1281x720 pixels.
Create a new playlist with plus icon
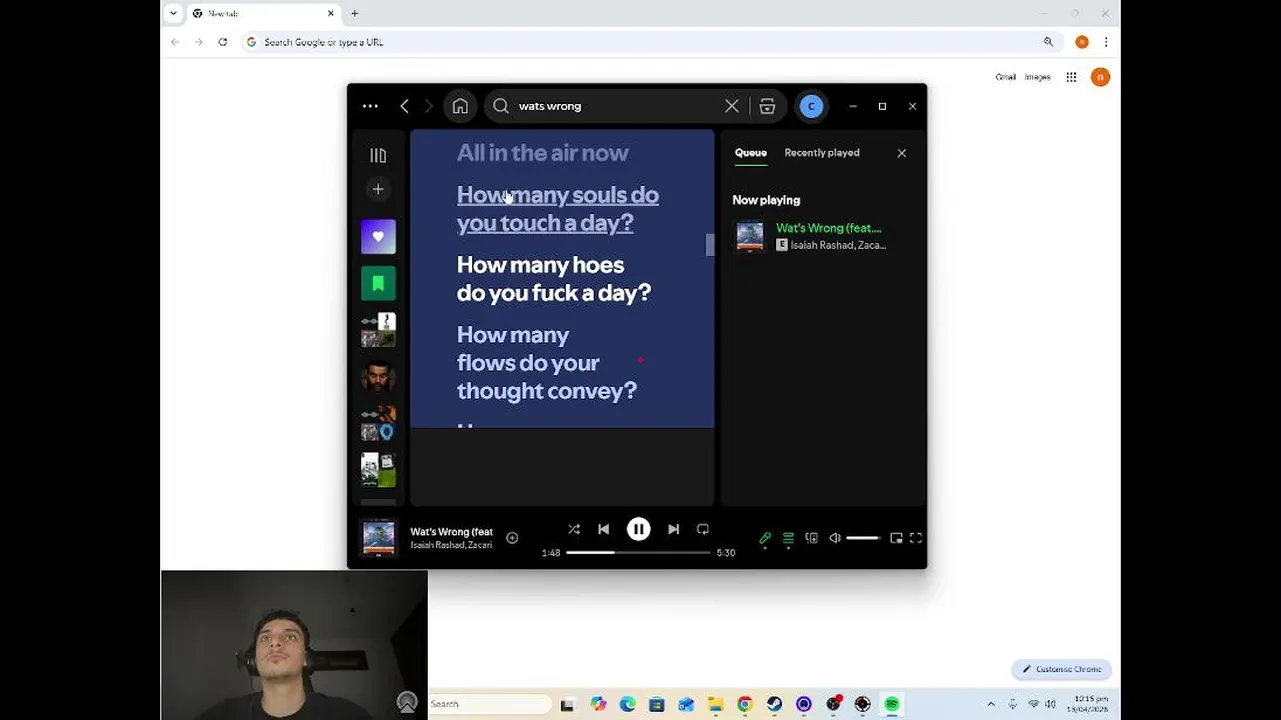pyautogui.click(x=378, y=189)
